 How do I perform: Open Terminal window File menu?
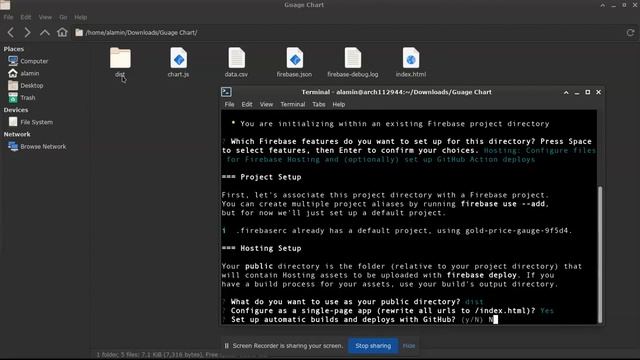pos(229,104)
